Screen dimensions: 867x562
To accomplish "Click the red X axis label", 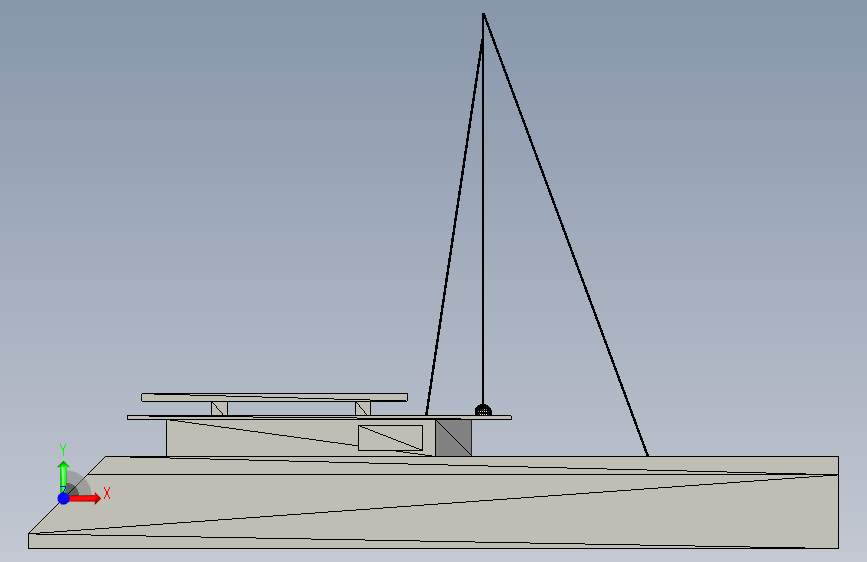I will click(x=107, y=493).
